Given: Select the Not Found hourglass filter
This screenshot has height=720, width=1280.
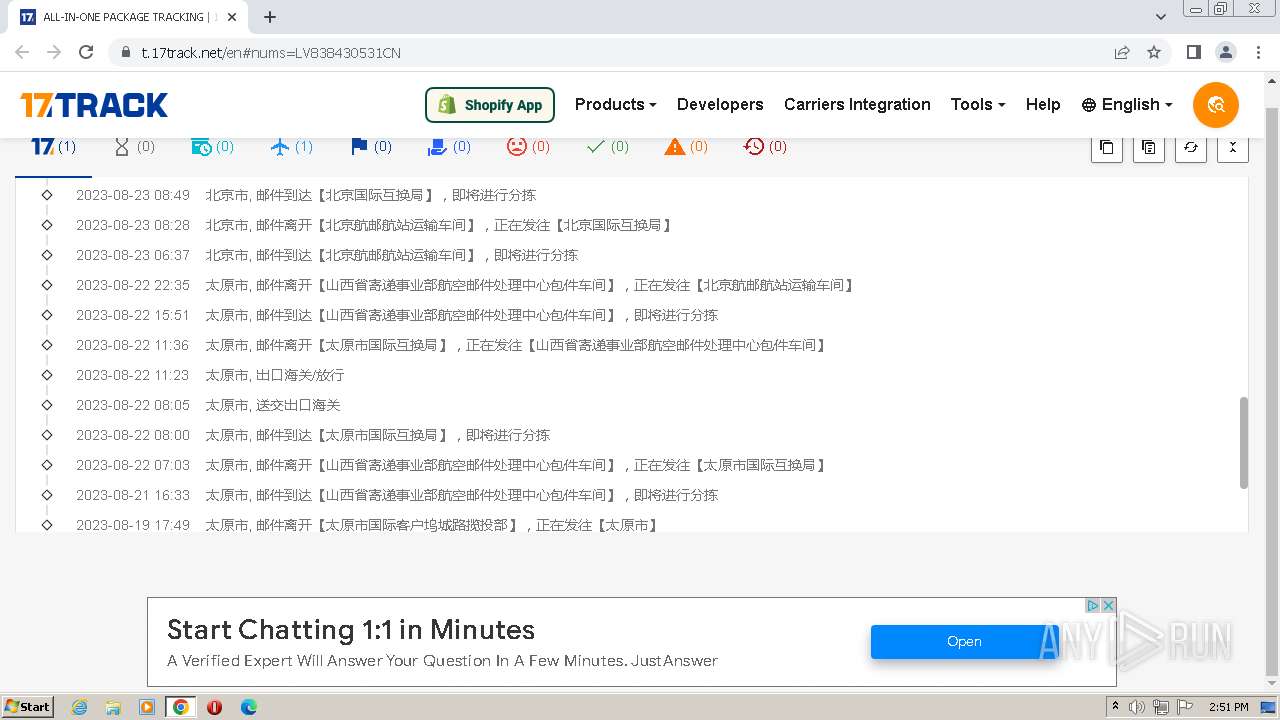Looking at the screenshot, I should pos(133,147).
